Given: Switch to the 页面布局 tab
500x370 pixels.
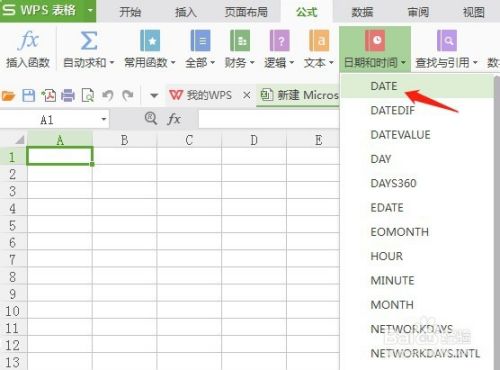Looking at the screenshot, I should point(246,12).
